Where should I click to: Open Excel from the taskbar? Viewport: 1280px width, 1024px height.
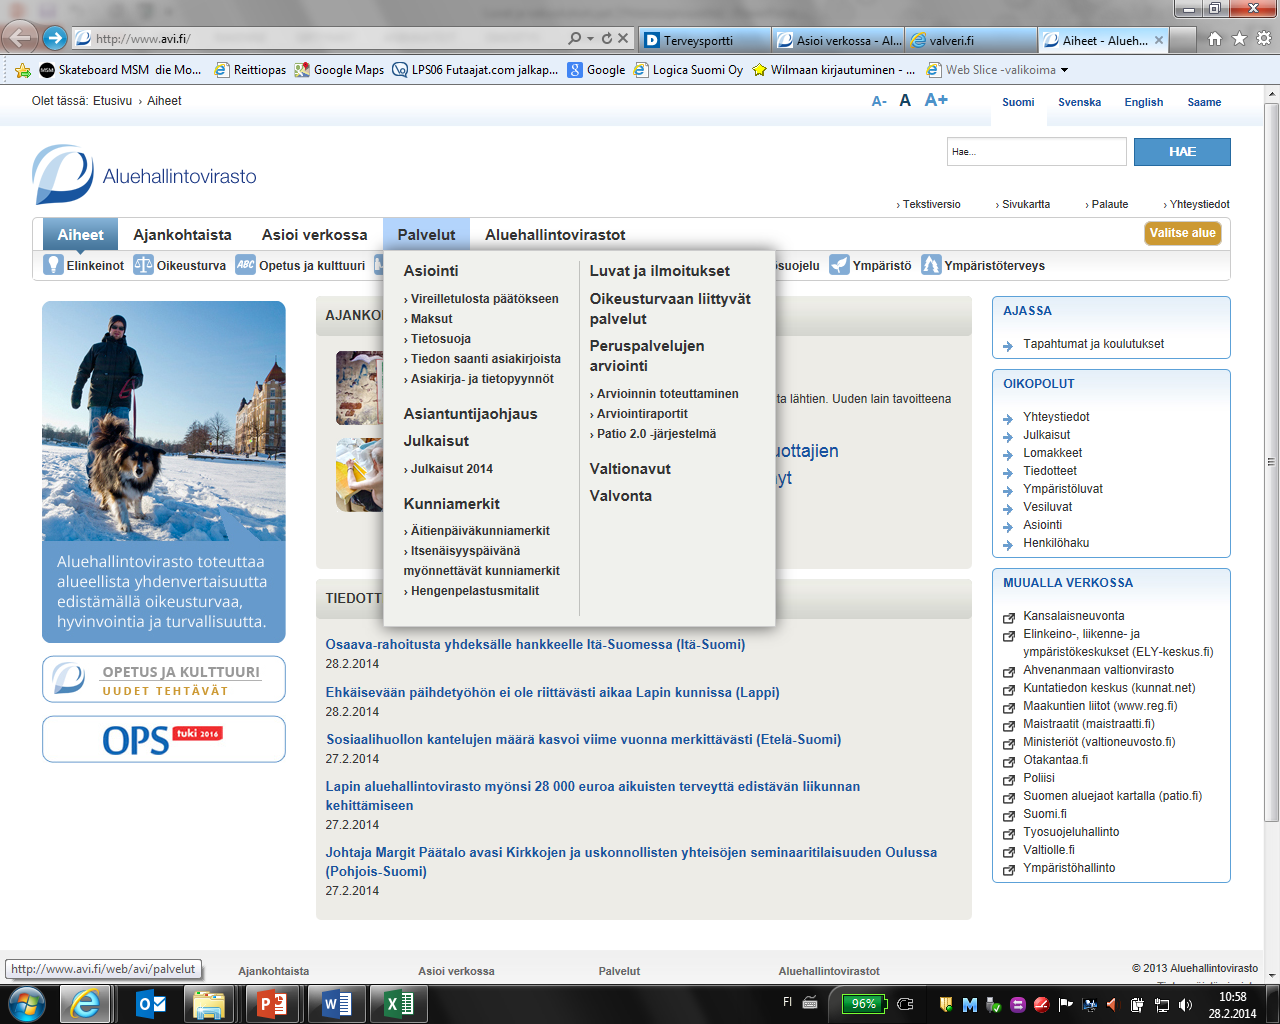click(399, 1004)
